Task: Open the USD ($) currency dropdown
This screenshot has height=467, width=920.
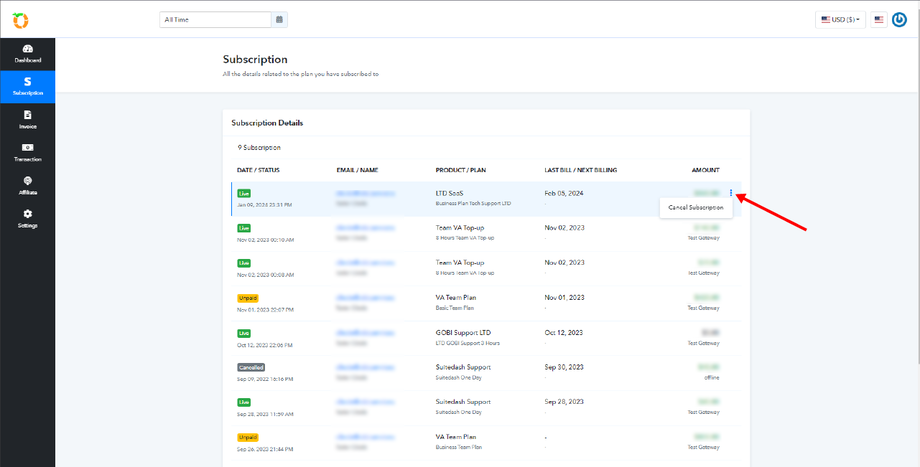Action: [841, 19]
